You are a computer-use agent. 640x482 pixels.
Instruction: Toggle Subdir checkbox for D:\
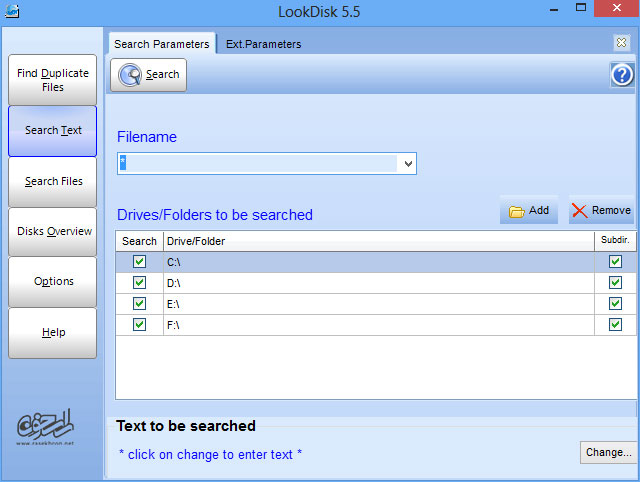(x=615, y=282)
